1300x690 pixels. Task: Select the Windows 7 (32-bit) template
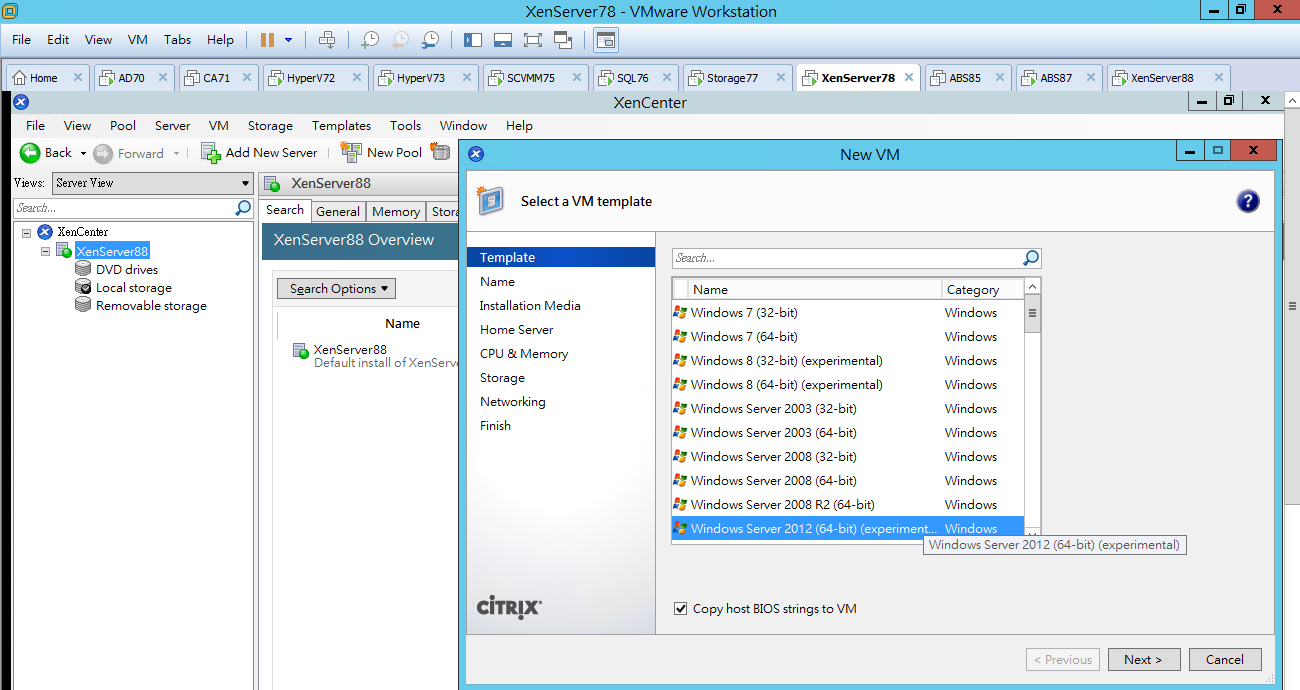pyautogui.click(x=848, y=313)
